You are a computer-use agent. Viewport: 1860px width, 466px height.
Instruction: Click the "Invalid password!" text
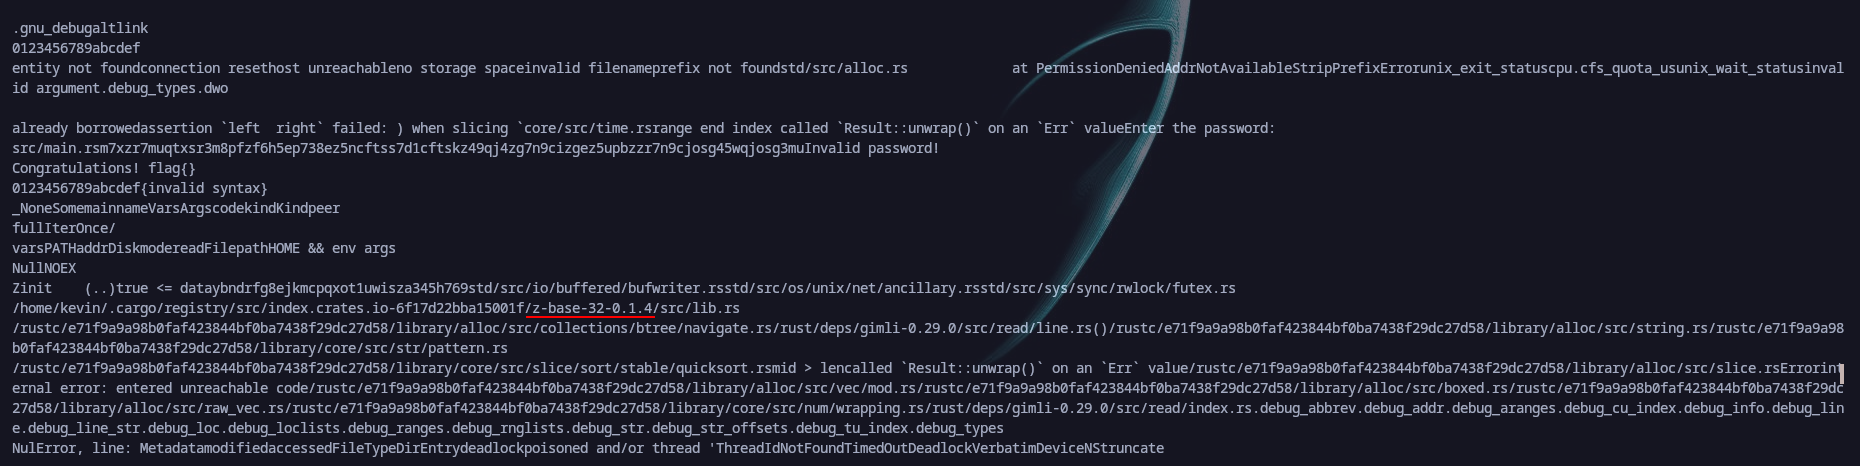tap(872, 148)
